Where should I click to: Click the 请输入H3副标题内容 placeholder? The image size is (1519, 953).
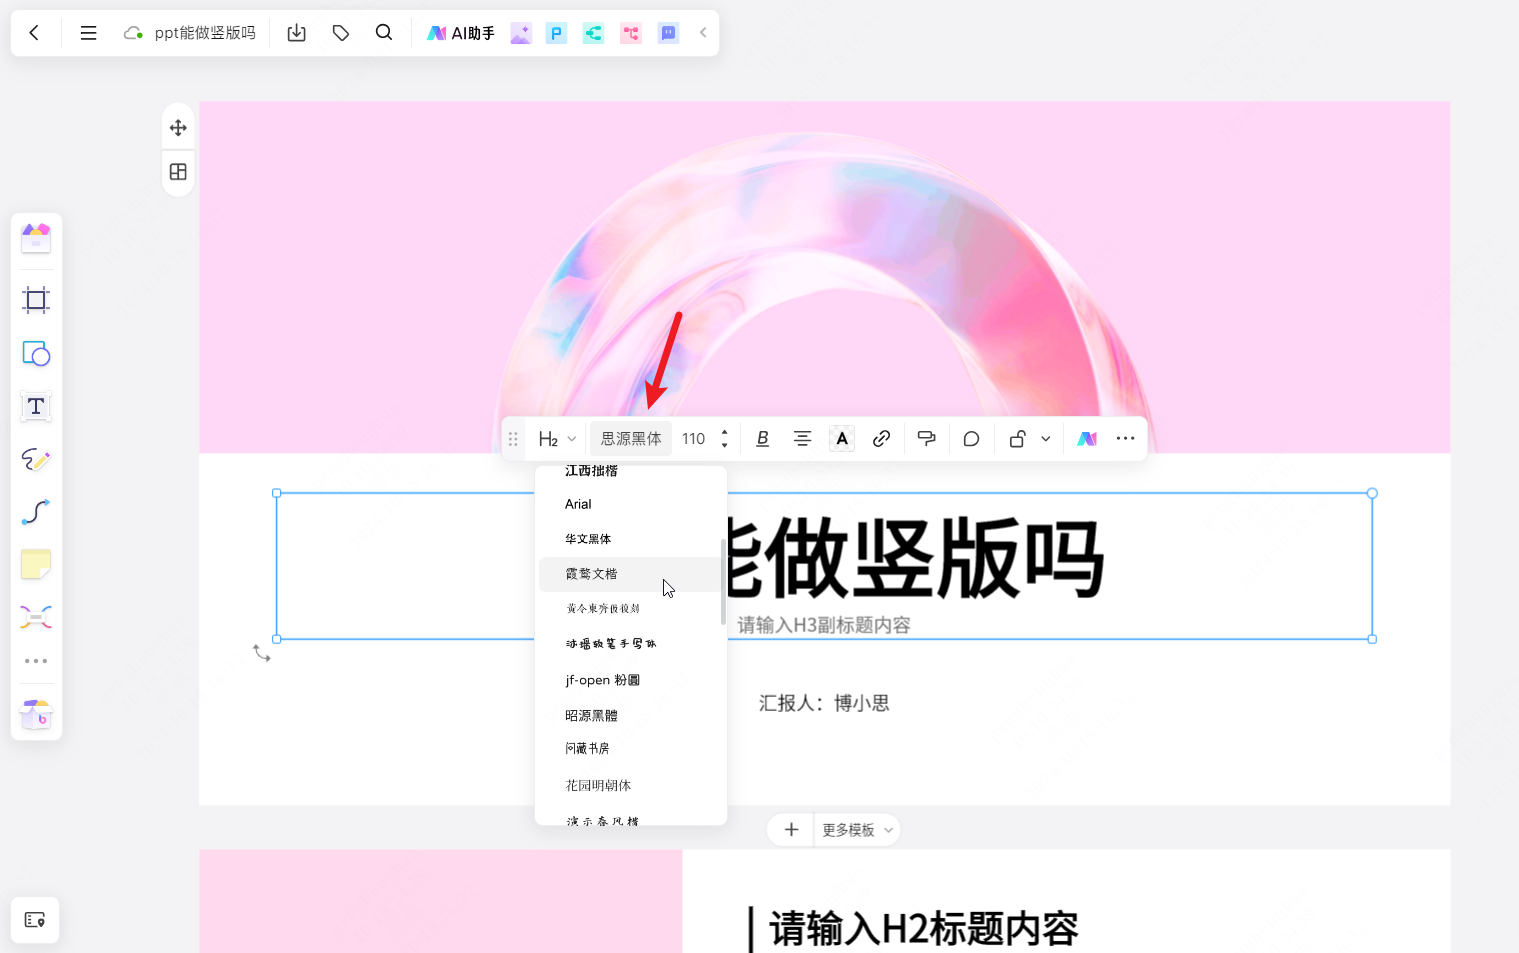point(824,625)
